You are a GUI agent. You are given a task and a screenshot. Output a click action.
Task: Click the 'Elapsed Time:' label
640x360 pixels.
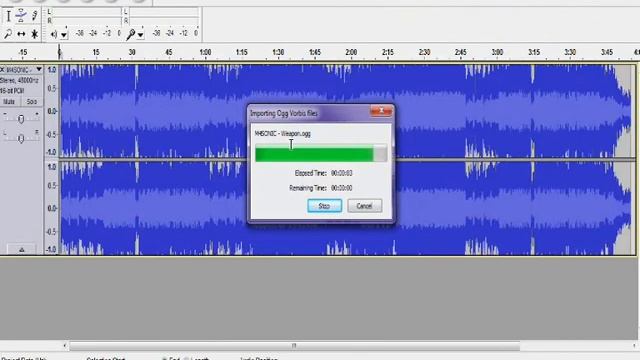tap(311, 173)
